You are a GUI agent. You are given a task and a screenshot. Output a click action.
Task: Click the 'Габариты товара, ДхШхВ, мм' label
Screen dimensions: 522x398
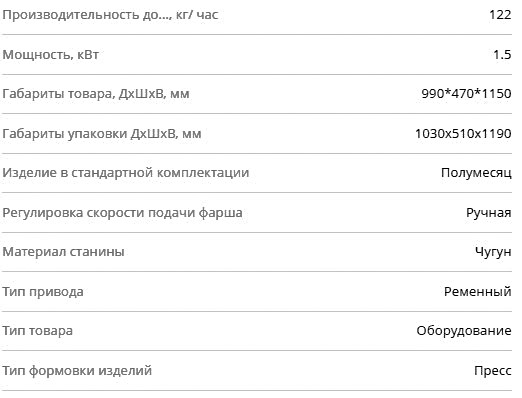point(96,94)
